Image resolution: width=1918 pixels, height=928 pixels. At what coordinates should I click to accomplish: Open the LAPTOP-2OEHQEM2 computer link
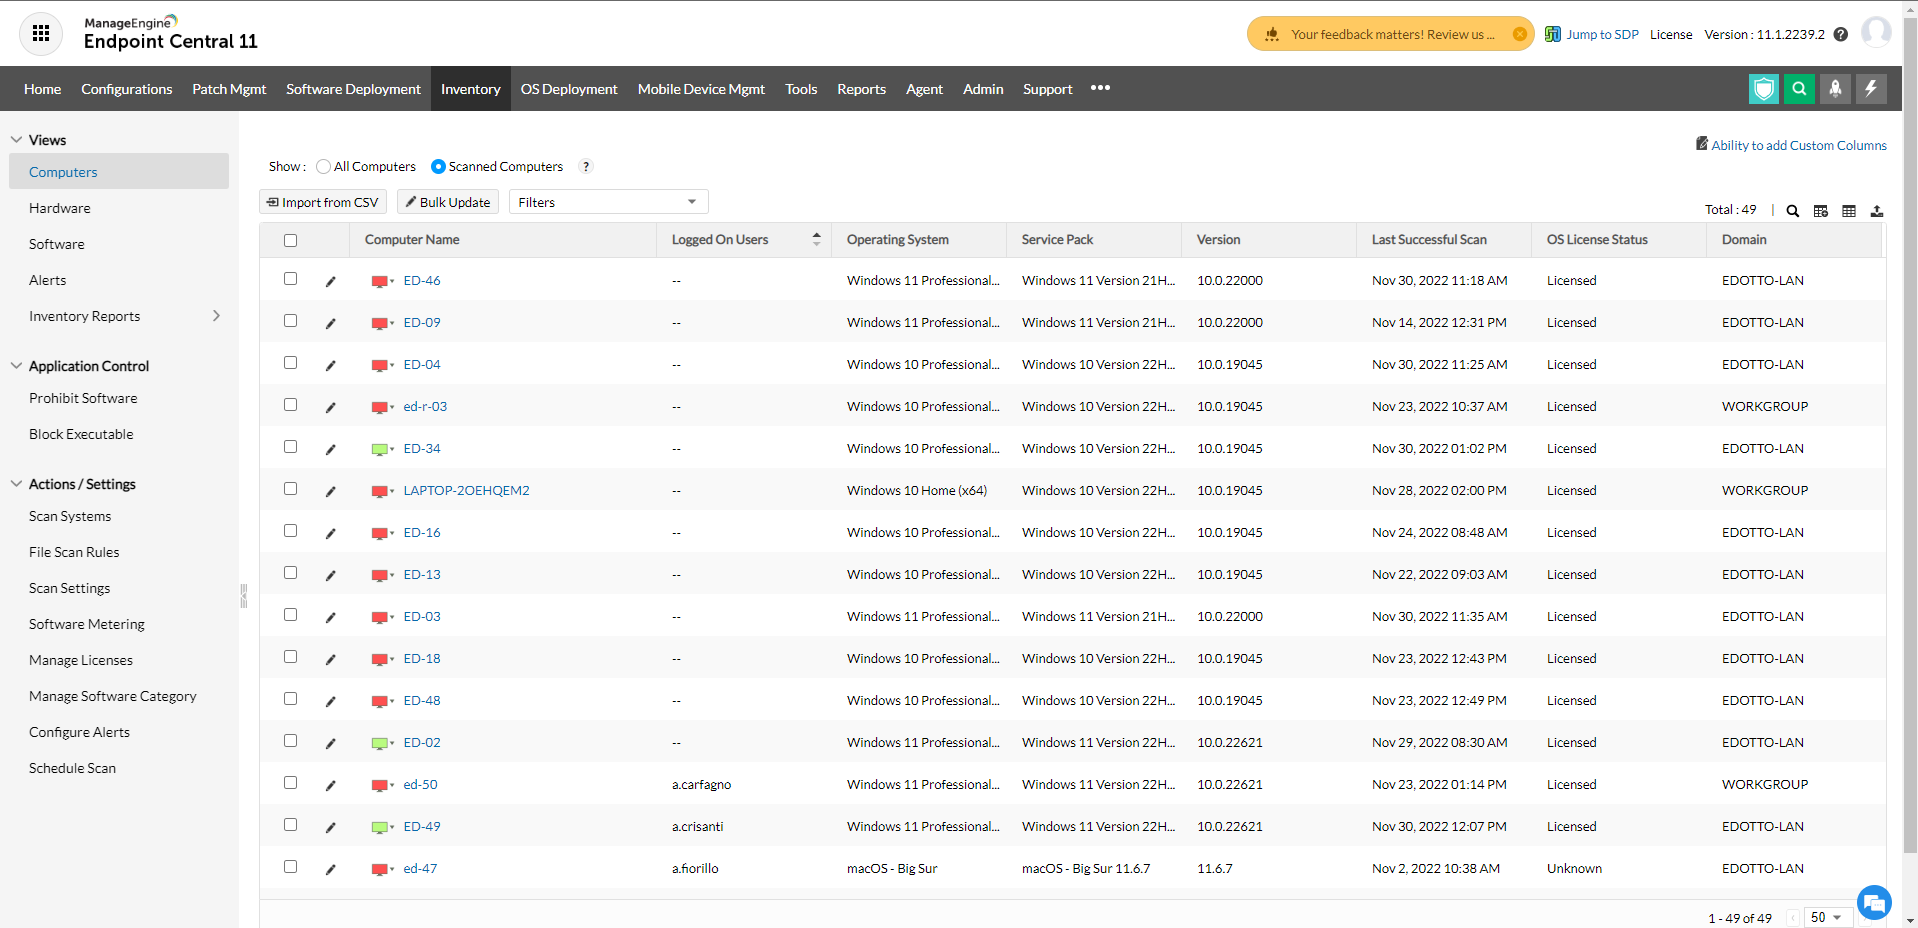tap(466, 491)
